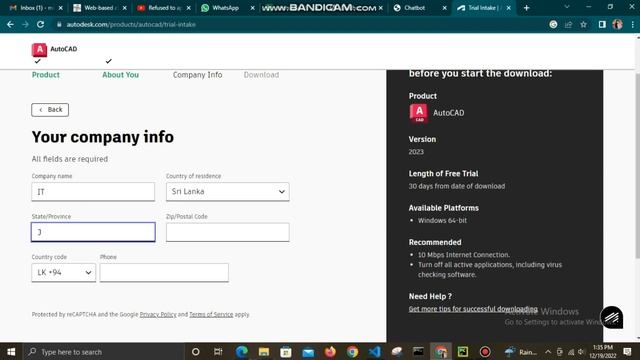Open Cortana circle on taskbar
640x360 pixels.
[196, 352]
